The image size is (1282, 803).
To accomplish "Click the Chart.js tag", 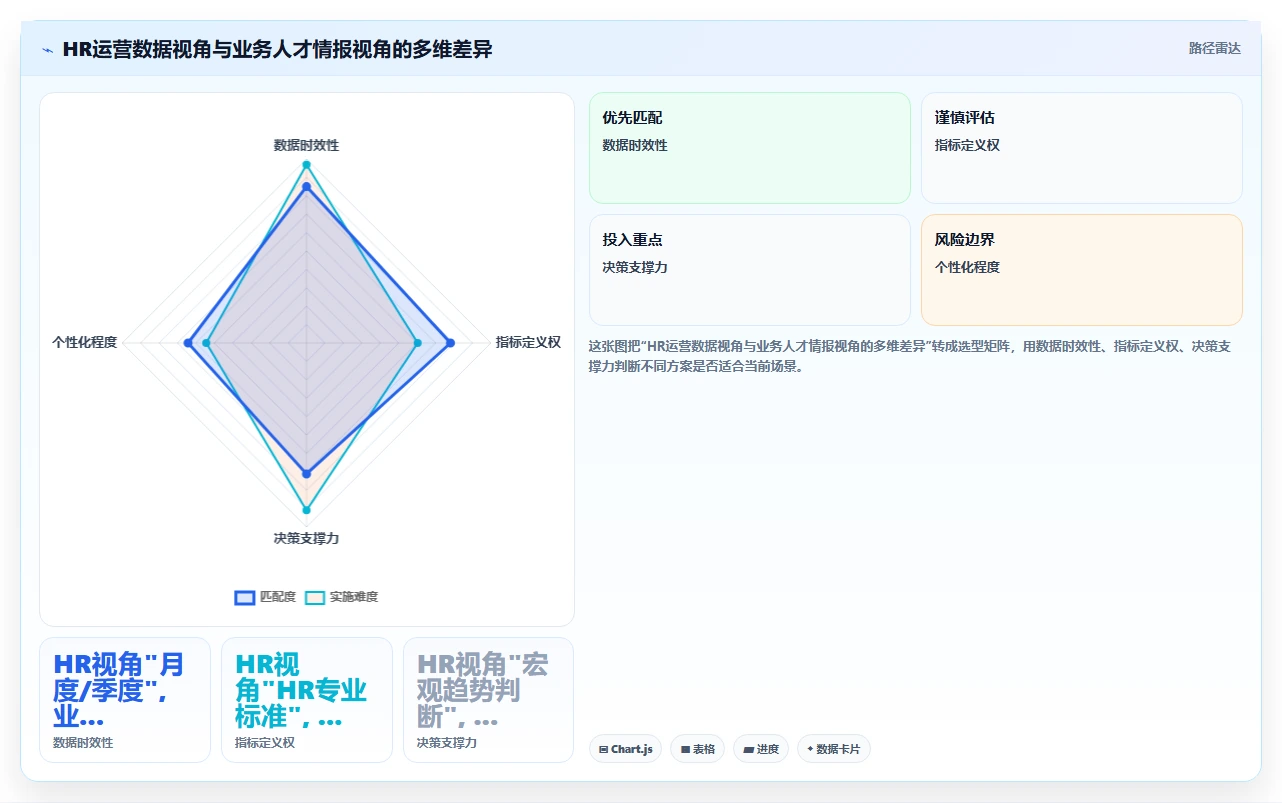I will pyautogui.click(x=625, y=749).
